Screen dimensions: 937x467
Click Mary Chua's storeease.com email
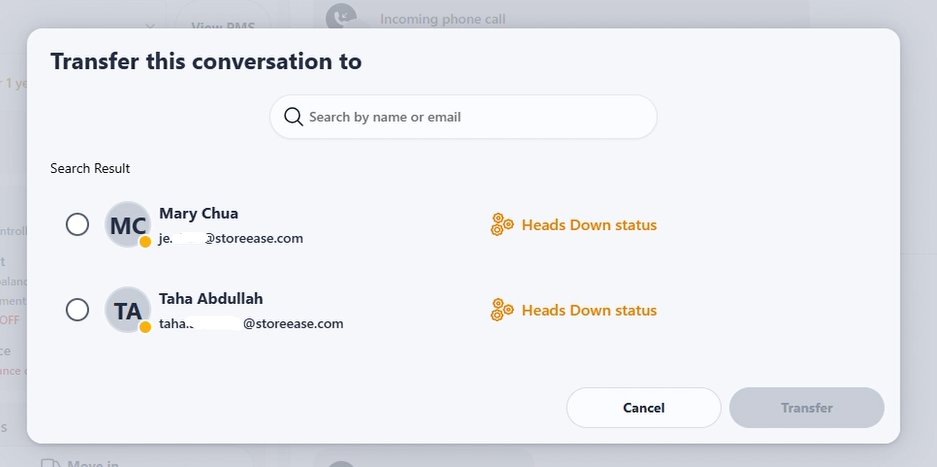(x=231, y=238)
